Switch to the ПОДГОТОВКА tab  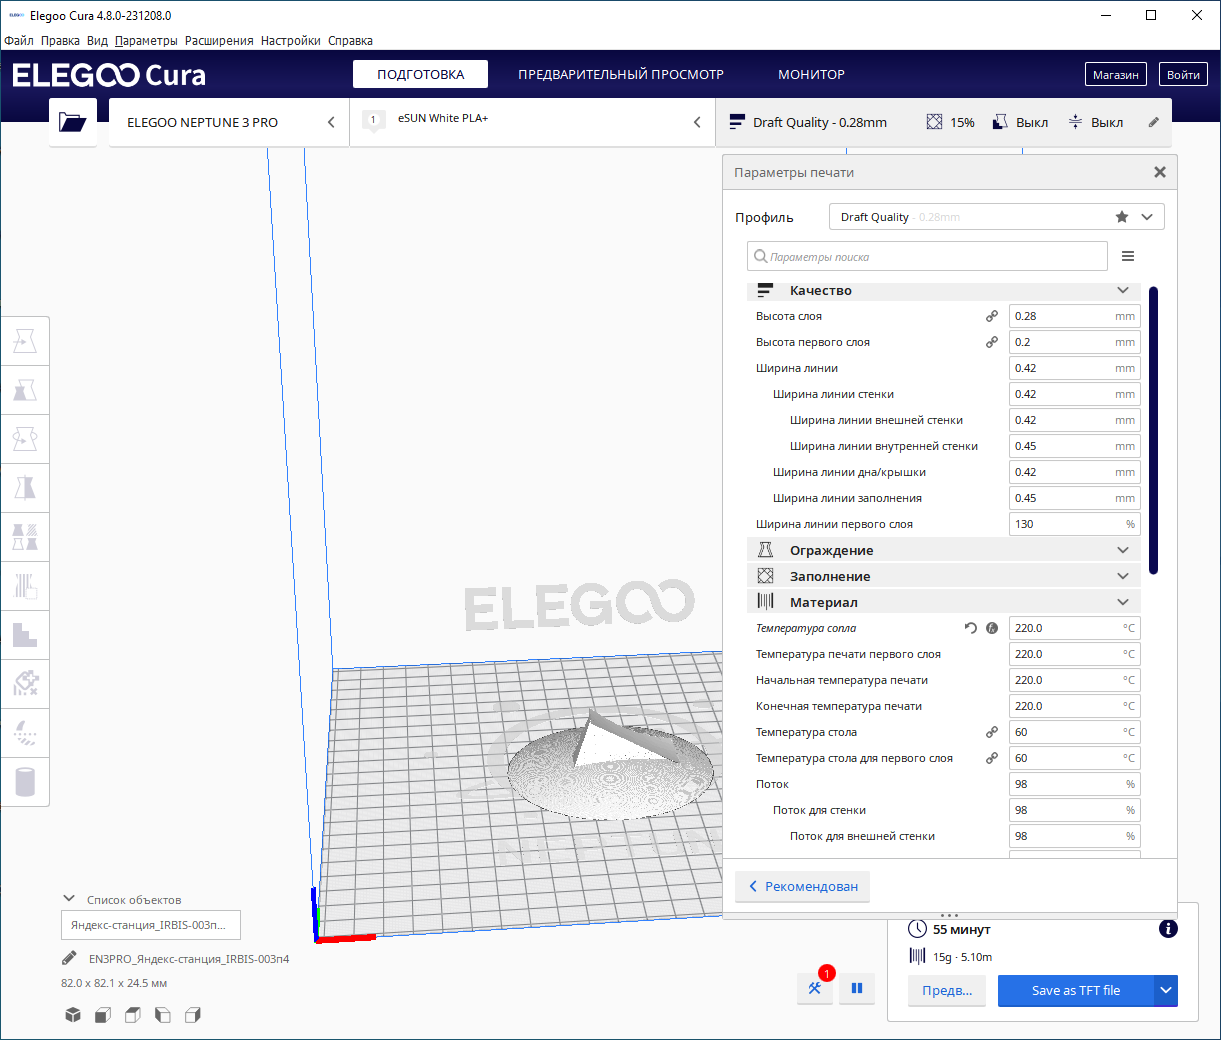point(420,74)
